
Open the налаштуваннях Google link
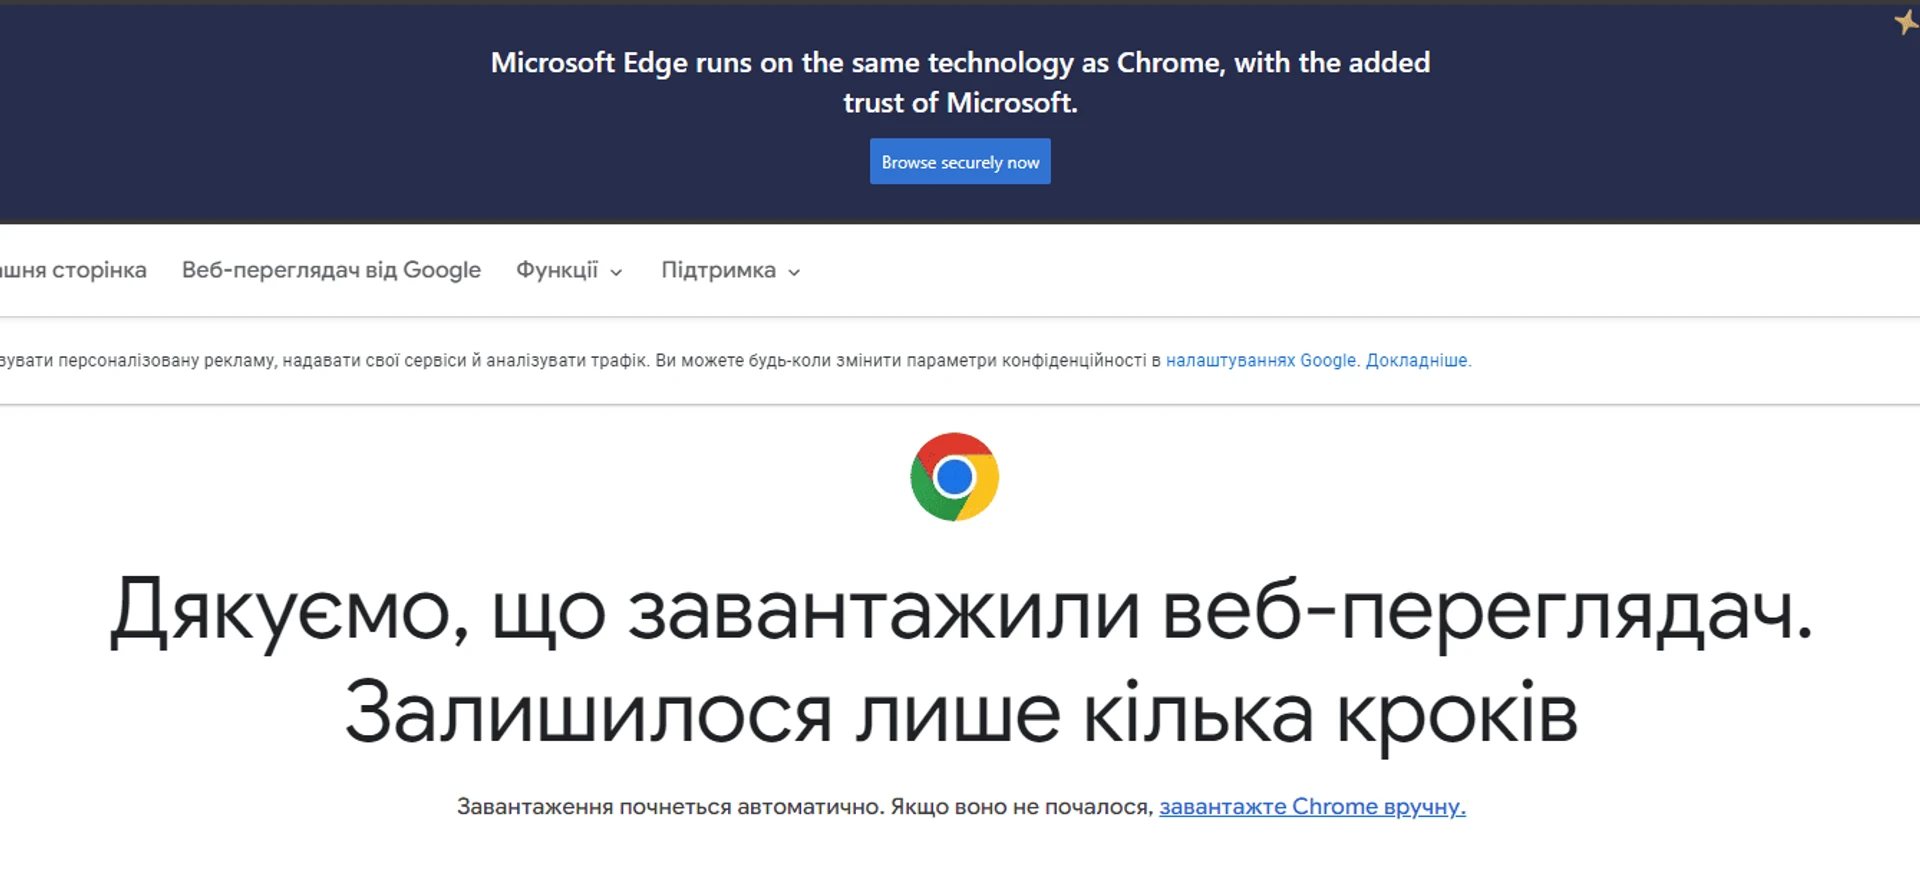1261,360
